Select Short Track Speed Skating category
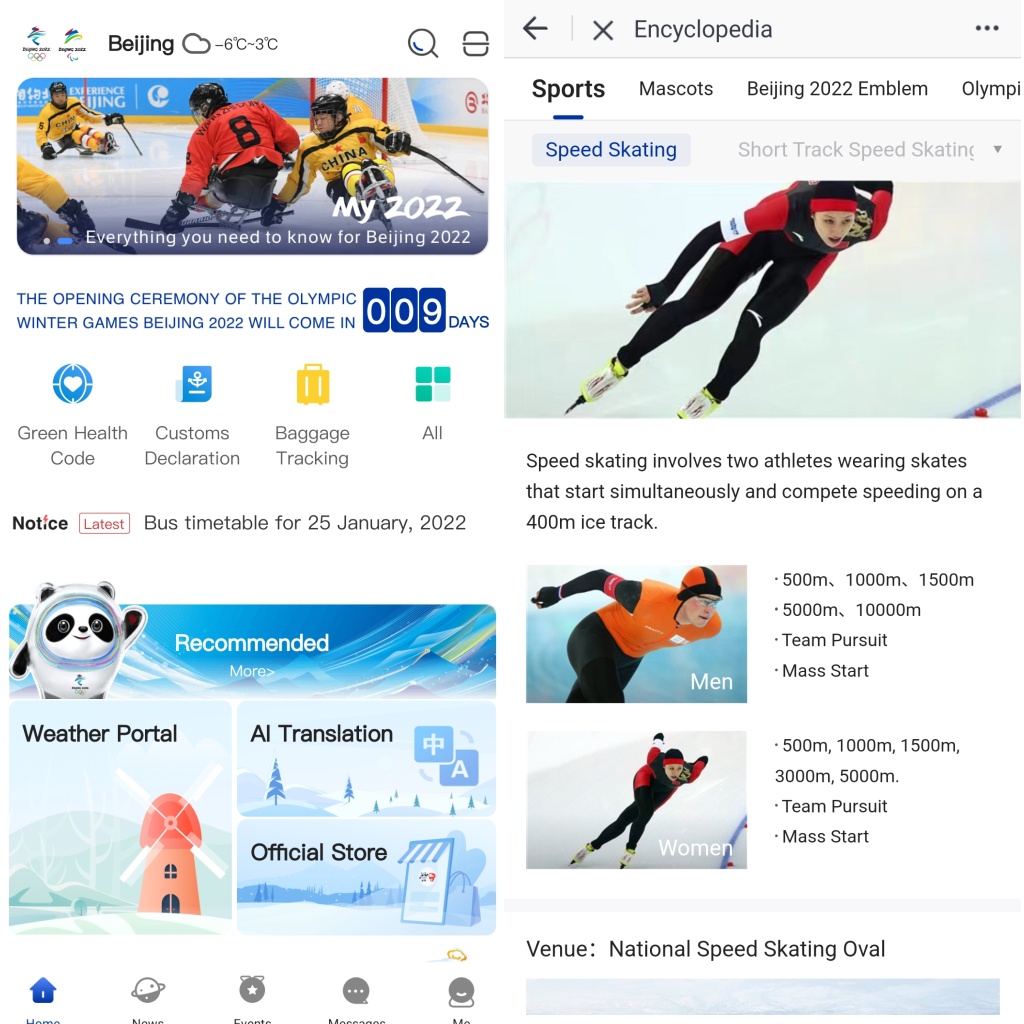 coord(856,150)
